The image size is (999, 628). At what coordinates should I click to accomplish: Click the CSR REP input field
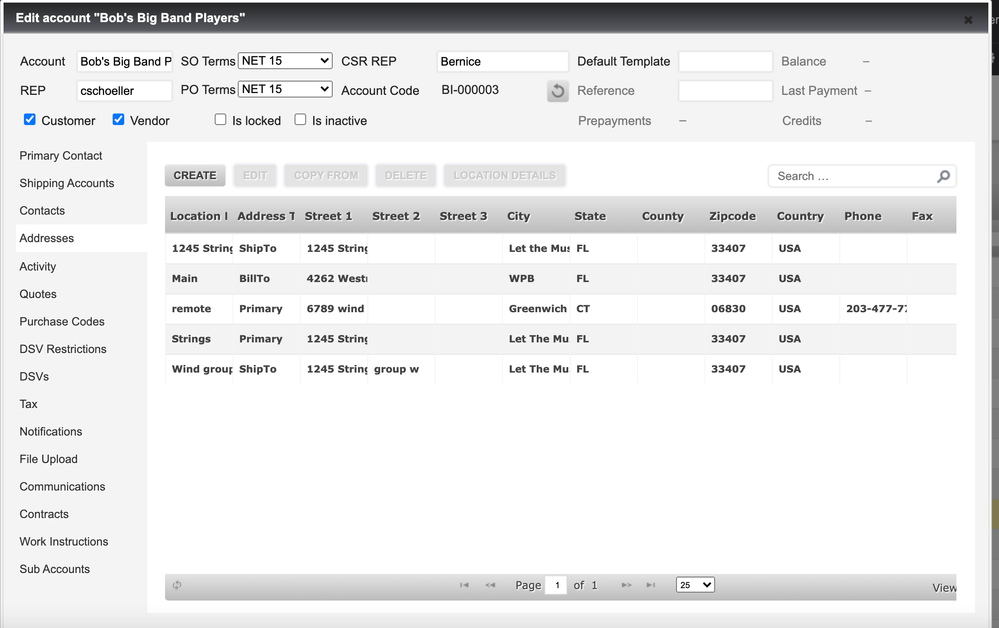click(503, 62)
